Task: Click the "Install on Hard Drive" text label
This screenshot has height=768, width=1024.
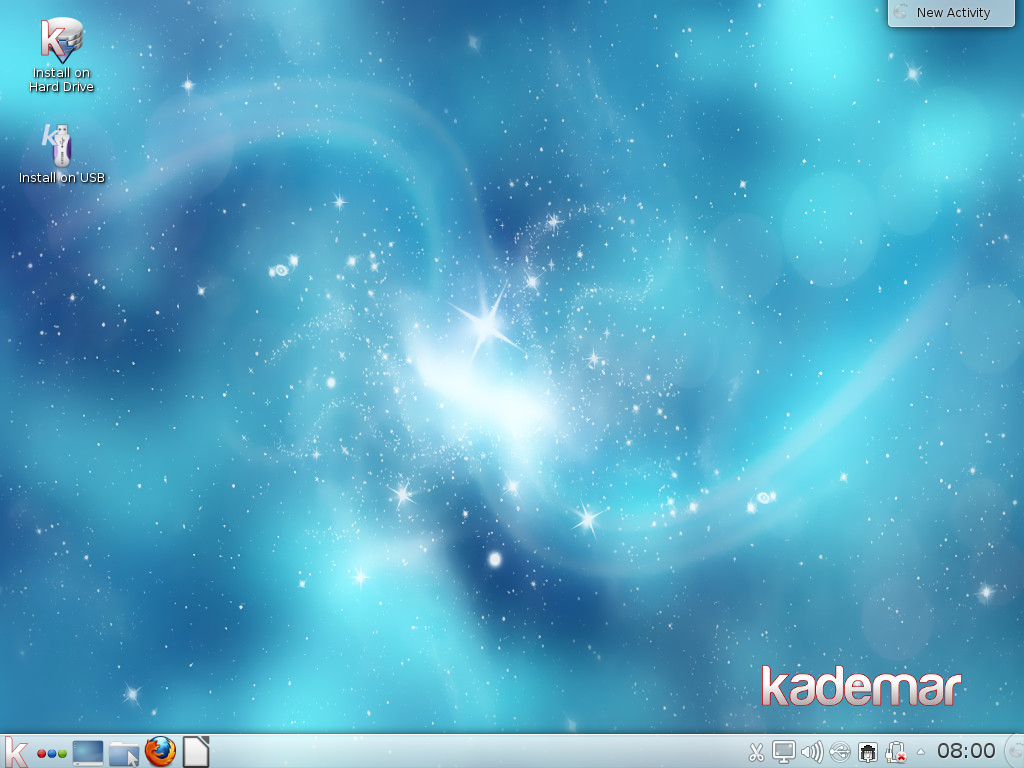Action: (x=62, y=80)
